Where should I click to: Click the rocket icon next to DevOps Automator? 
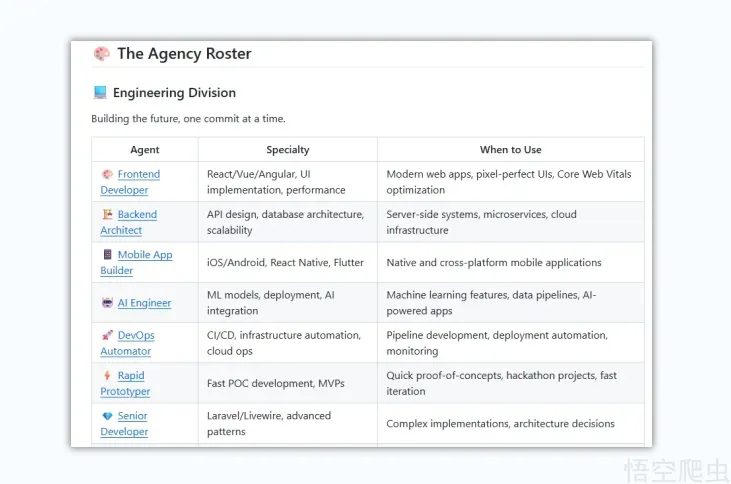[x=107, y=335]
